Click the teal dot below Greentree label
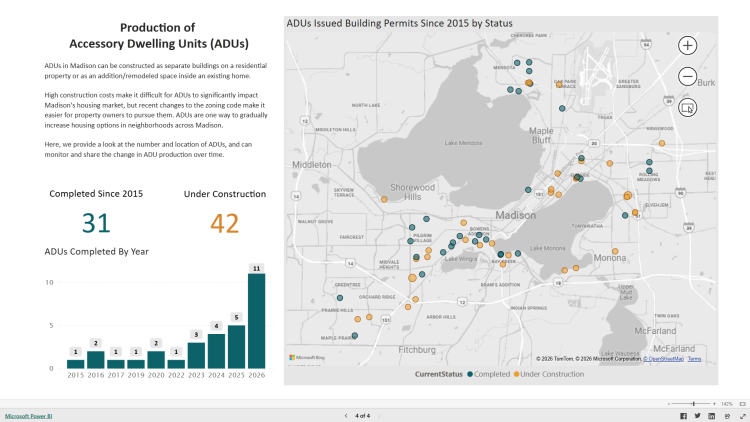Image resolution: width=750 pixels, height=422 pixels. click(340, 298)
